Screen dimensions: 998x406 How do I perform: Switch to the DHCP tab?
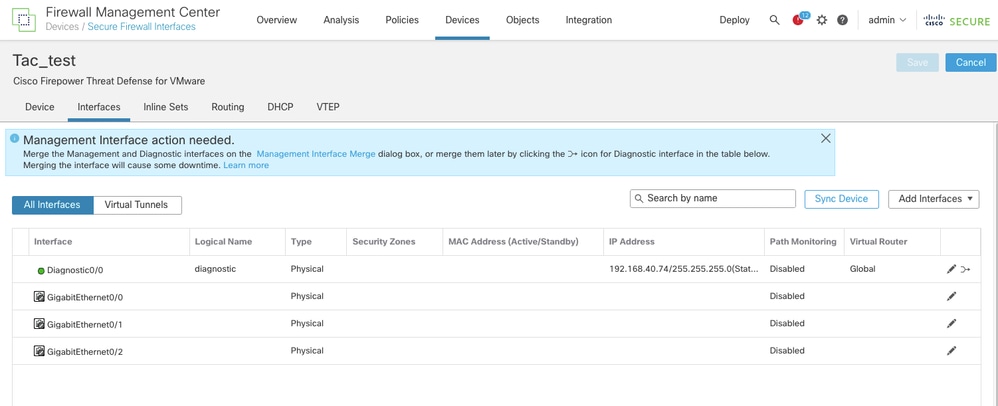pyautogui.click(x=280, y=107)
